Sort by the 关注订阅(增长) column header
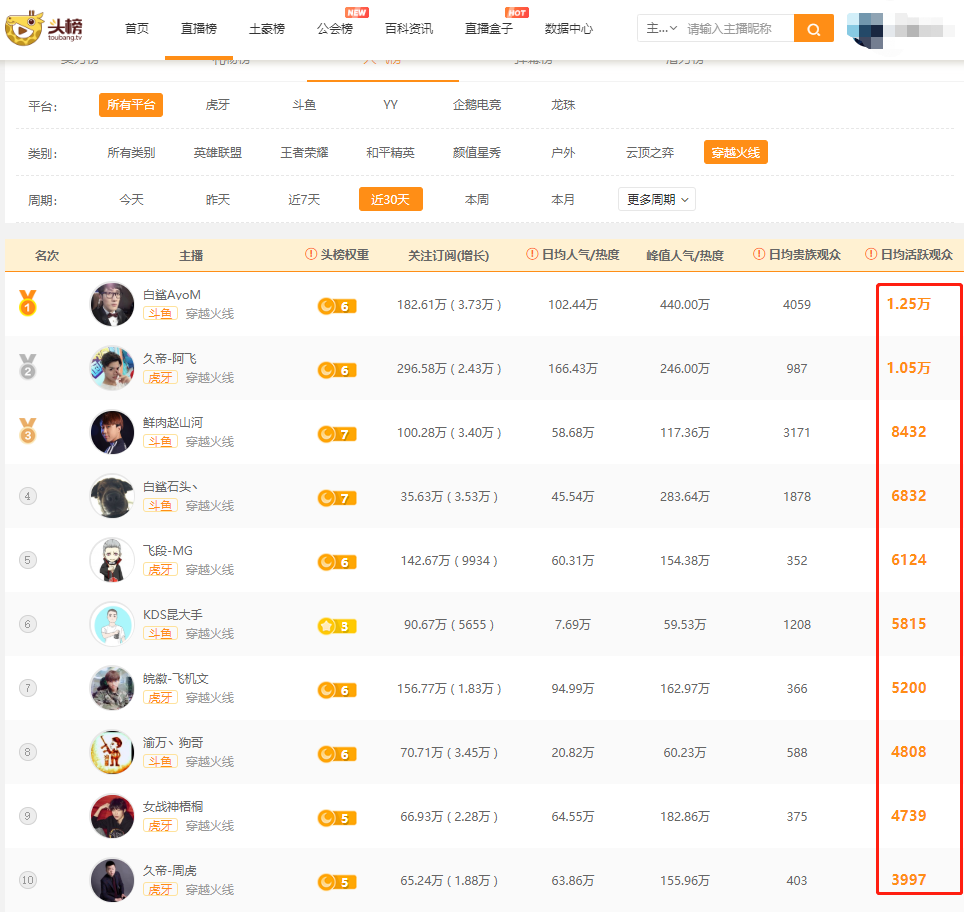This screenshot has width=964, height=912. tap(449, 255)
